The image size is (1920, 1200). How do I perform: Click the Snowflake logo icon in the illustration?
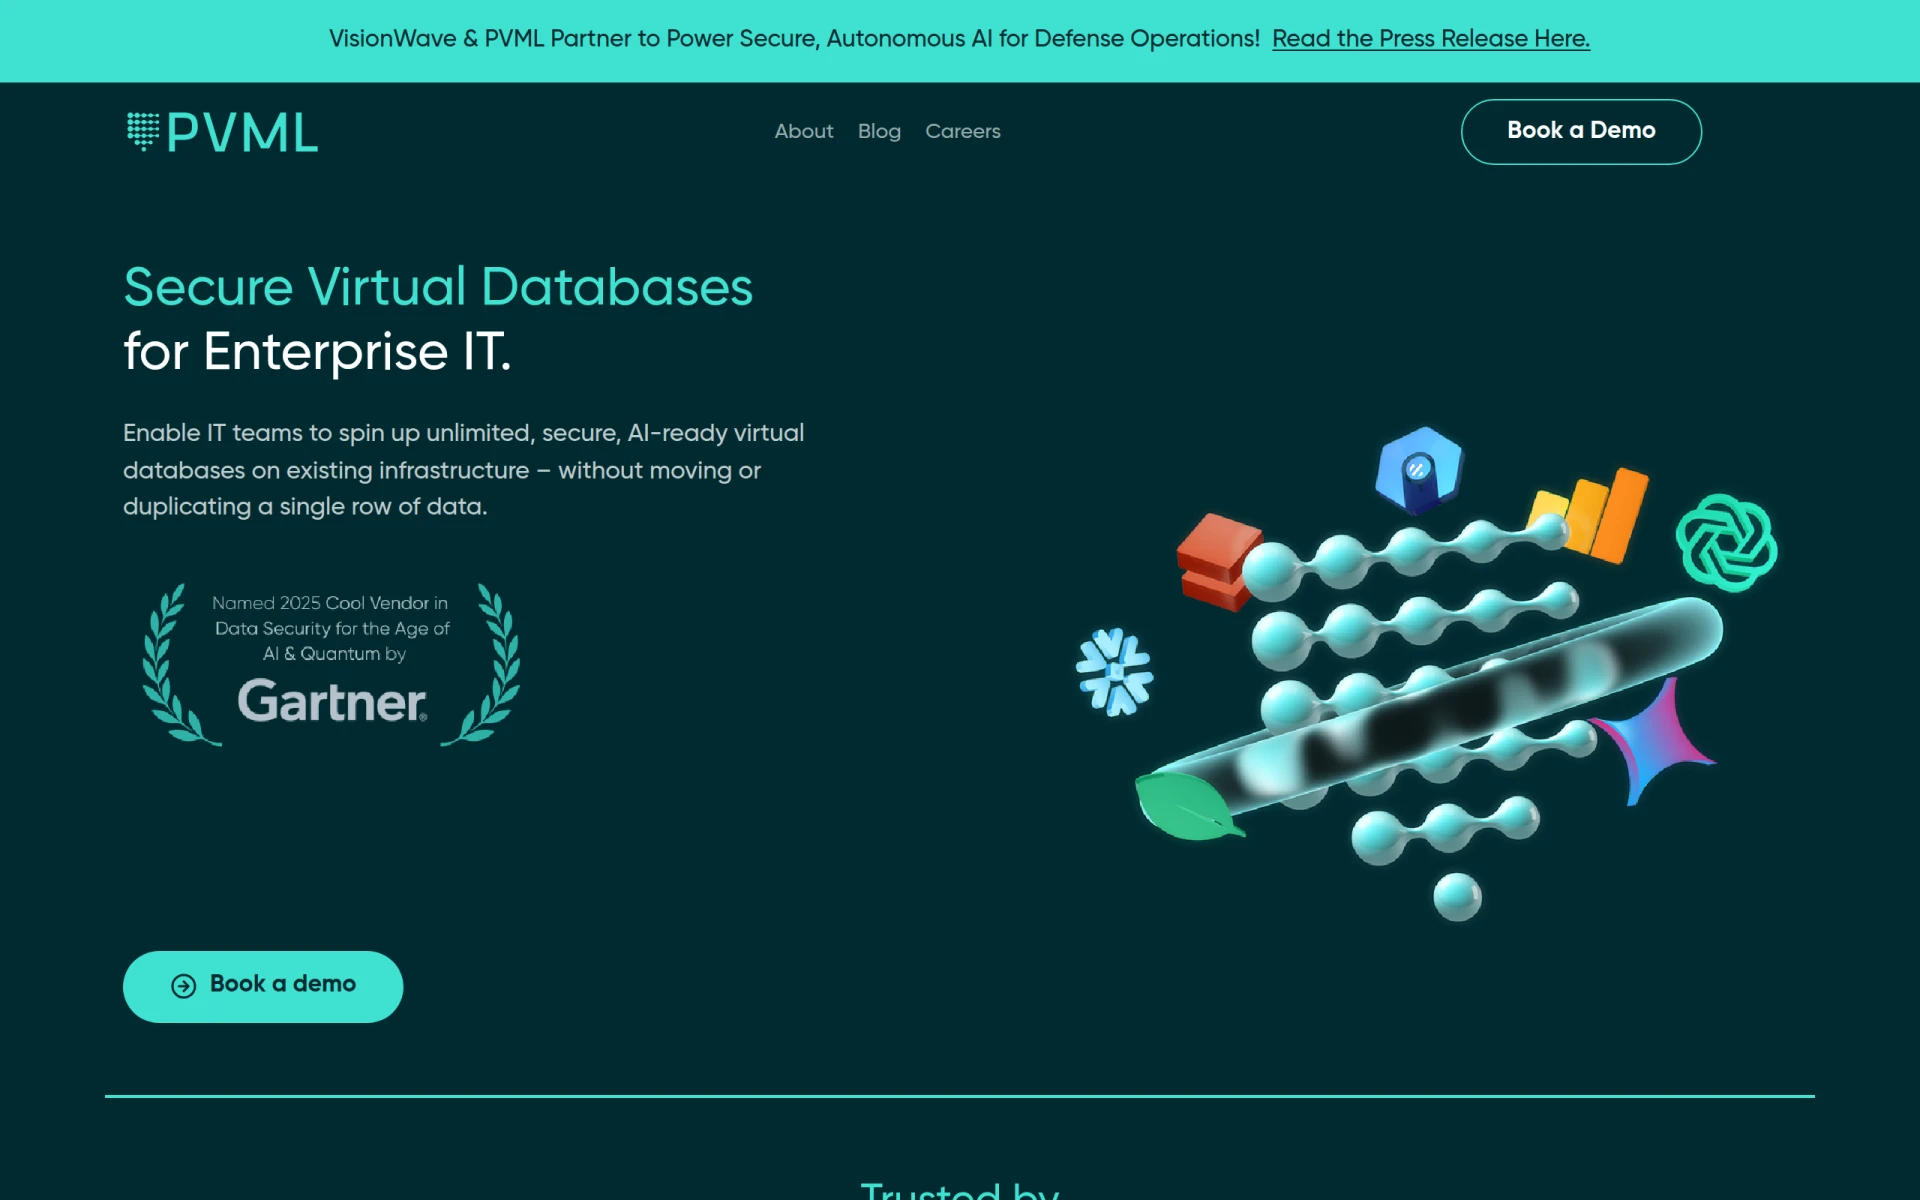1114,672
